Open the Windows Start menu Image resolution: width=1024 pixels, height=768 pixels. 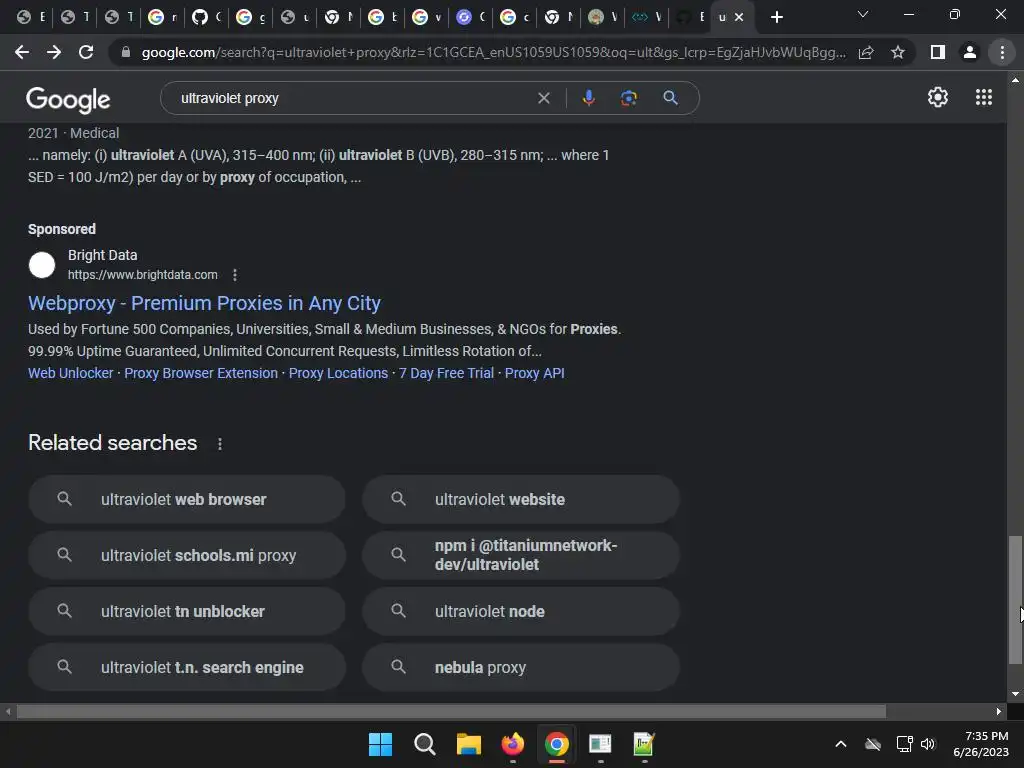[380, 744]
